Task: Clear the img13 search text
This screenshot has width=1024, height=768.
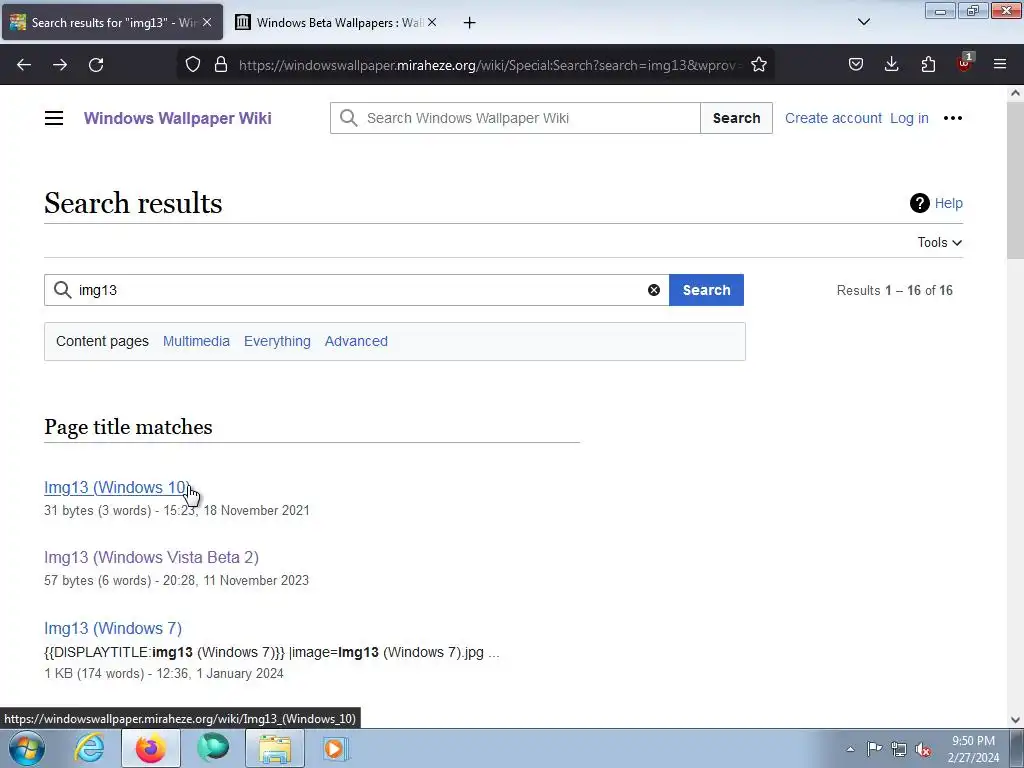Action: pos(654,290)
